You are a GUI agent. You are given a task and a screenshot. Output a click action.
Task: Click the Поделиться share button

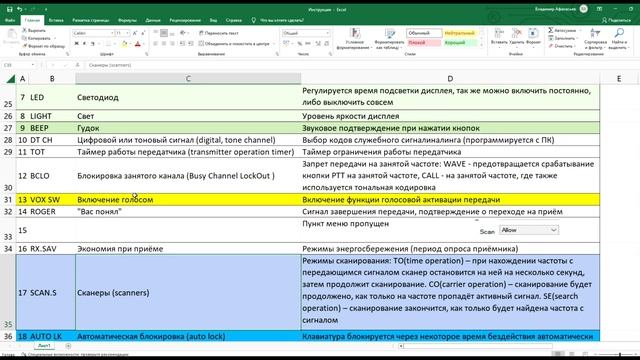click(616, 20)
